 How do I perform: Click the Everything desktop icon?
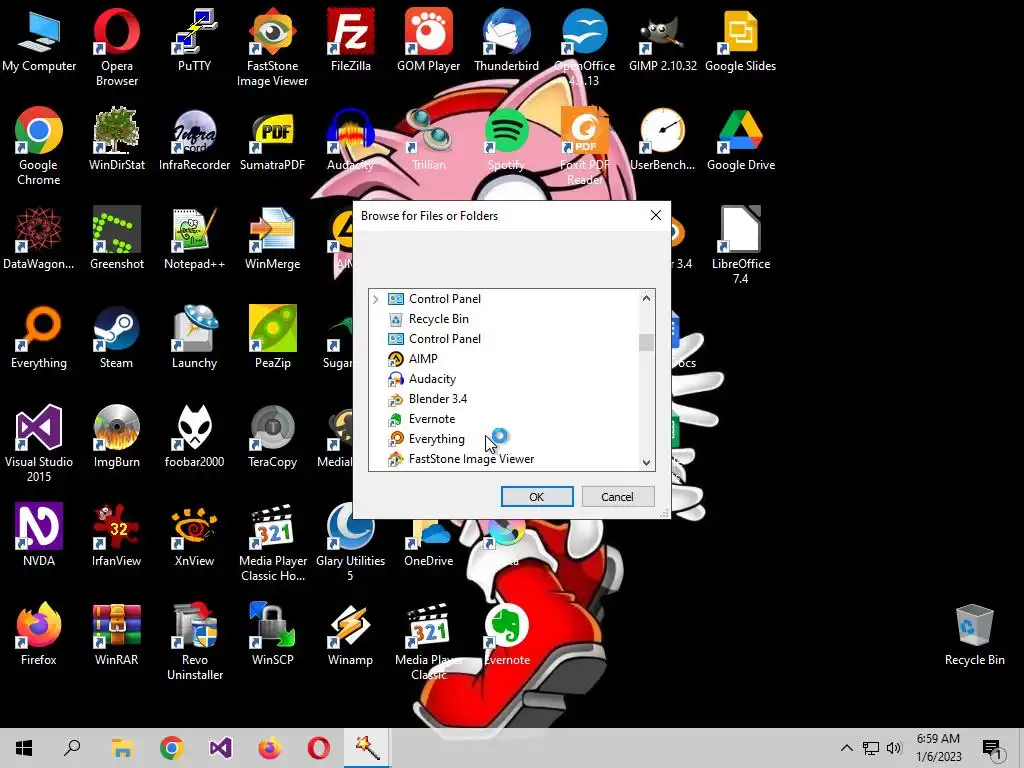pyautogui.click(x=39, y=337)
